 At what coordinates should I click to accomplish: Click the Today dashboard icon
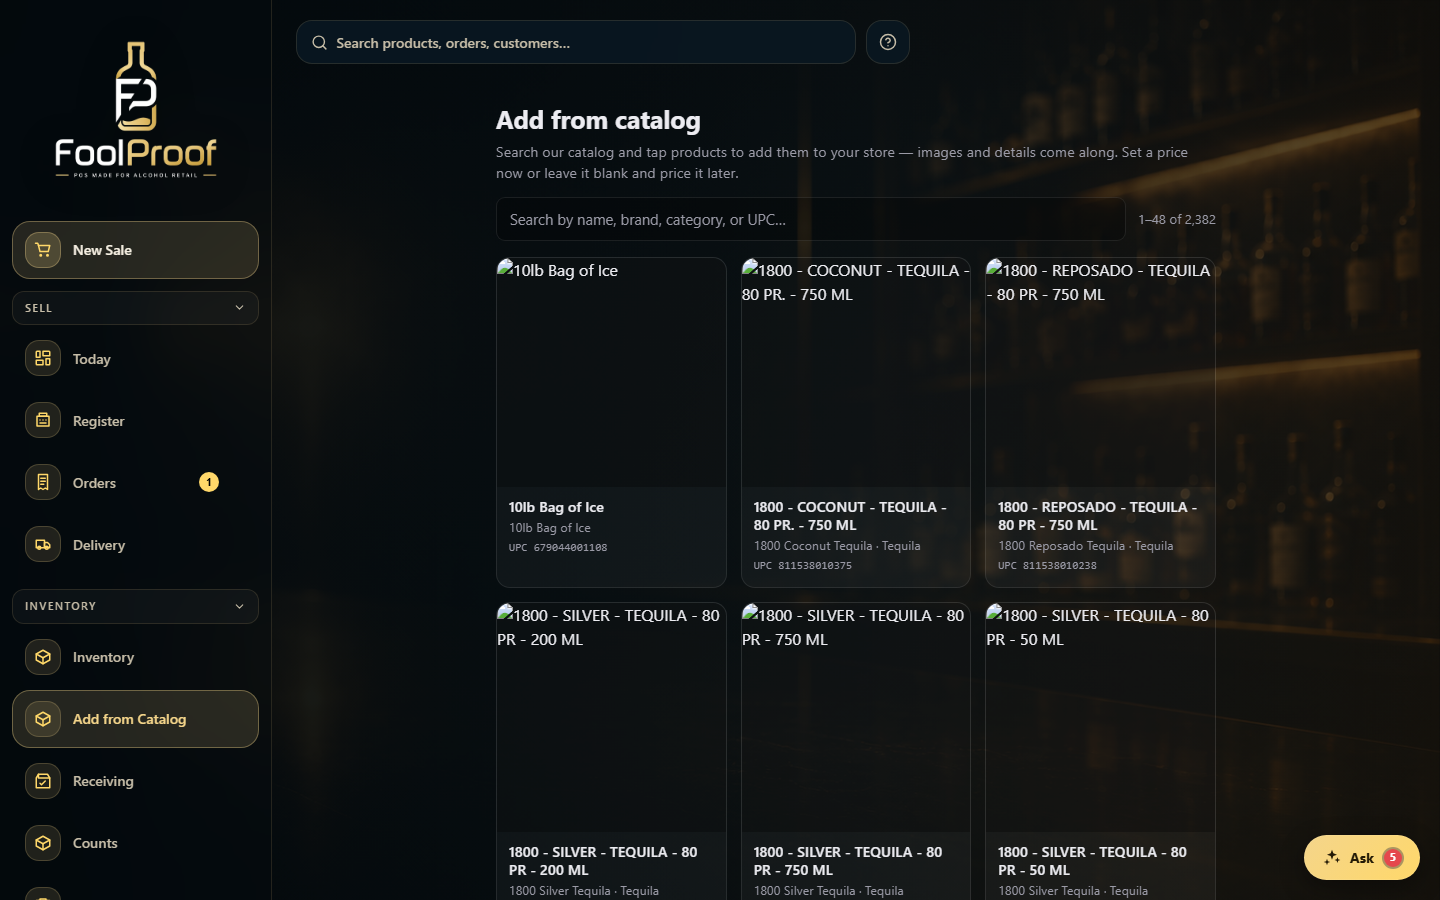click(x=43, y=358)
